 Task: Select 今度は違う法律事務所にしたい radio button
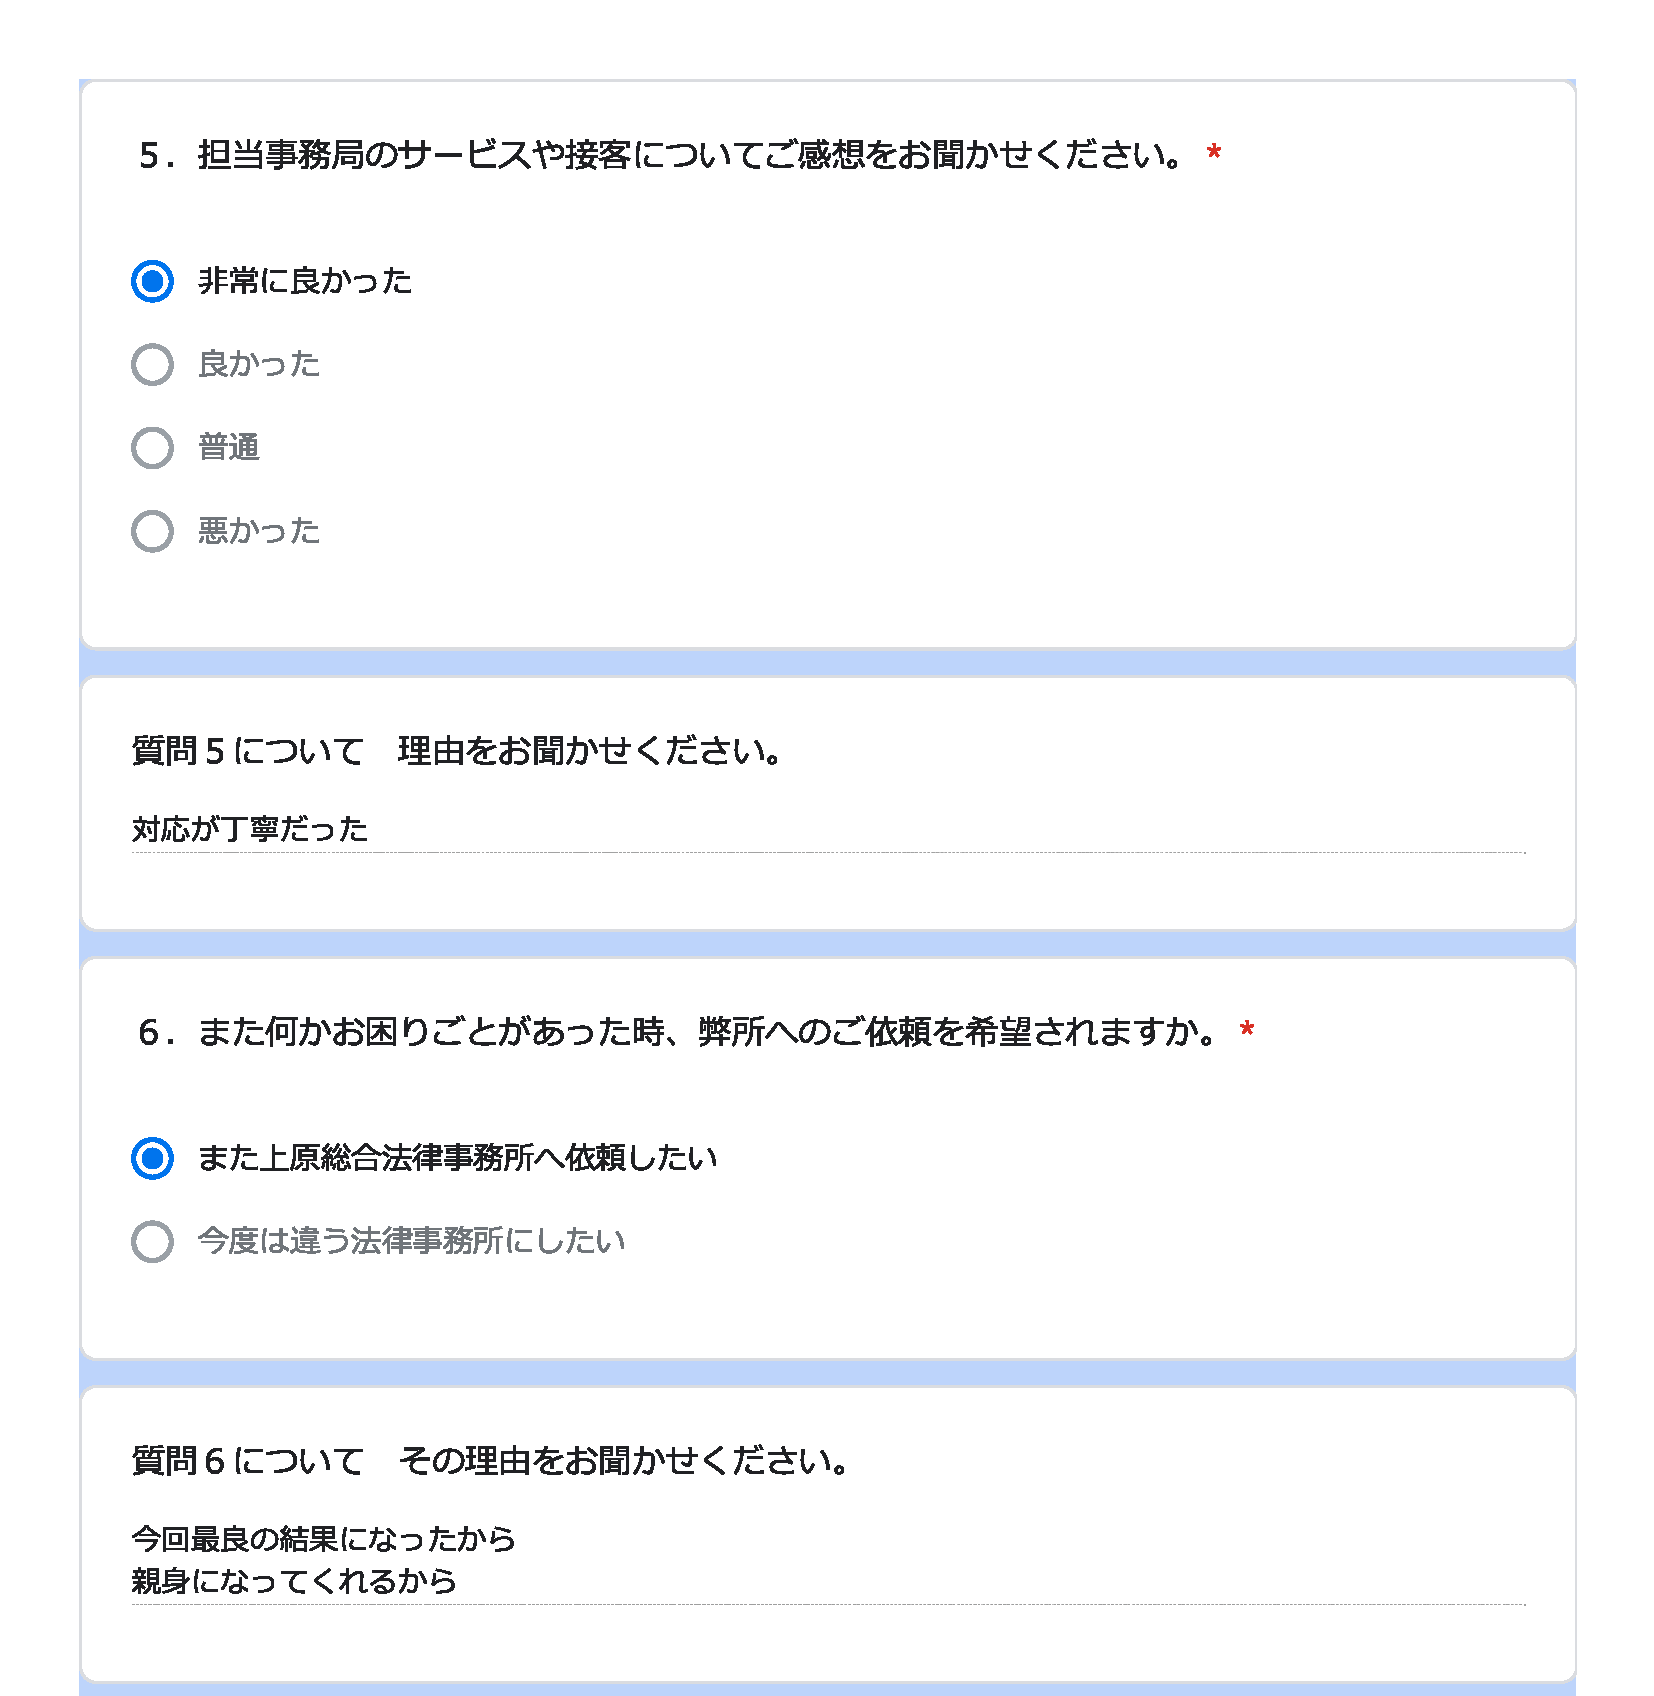(152, 1241)
